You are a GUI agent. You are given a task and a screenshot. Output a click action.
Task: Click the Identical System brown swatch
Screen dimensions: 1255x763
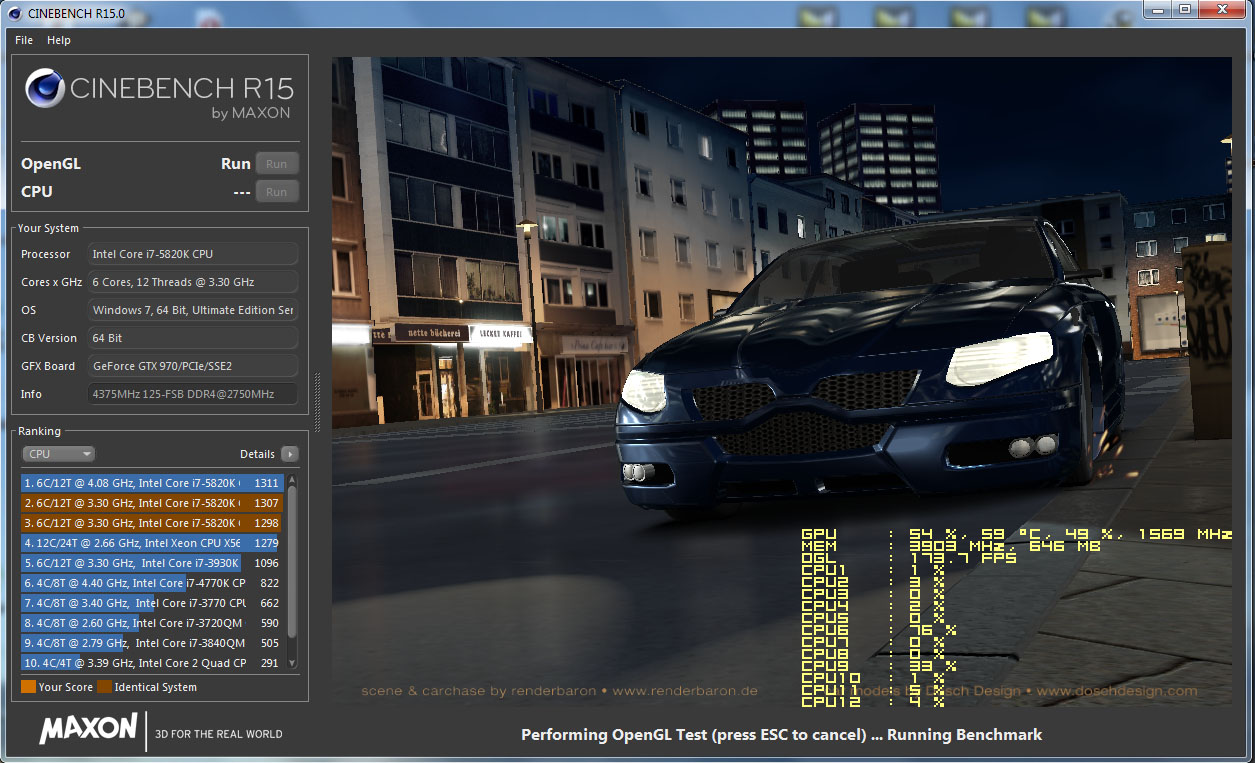pos(104,687)
